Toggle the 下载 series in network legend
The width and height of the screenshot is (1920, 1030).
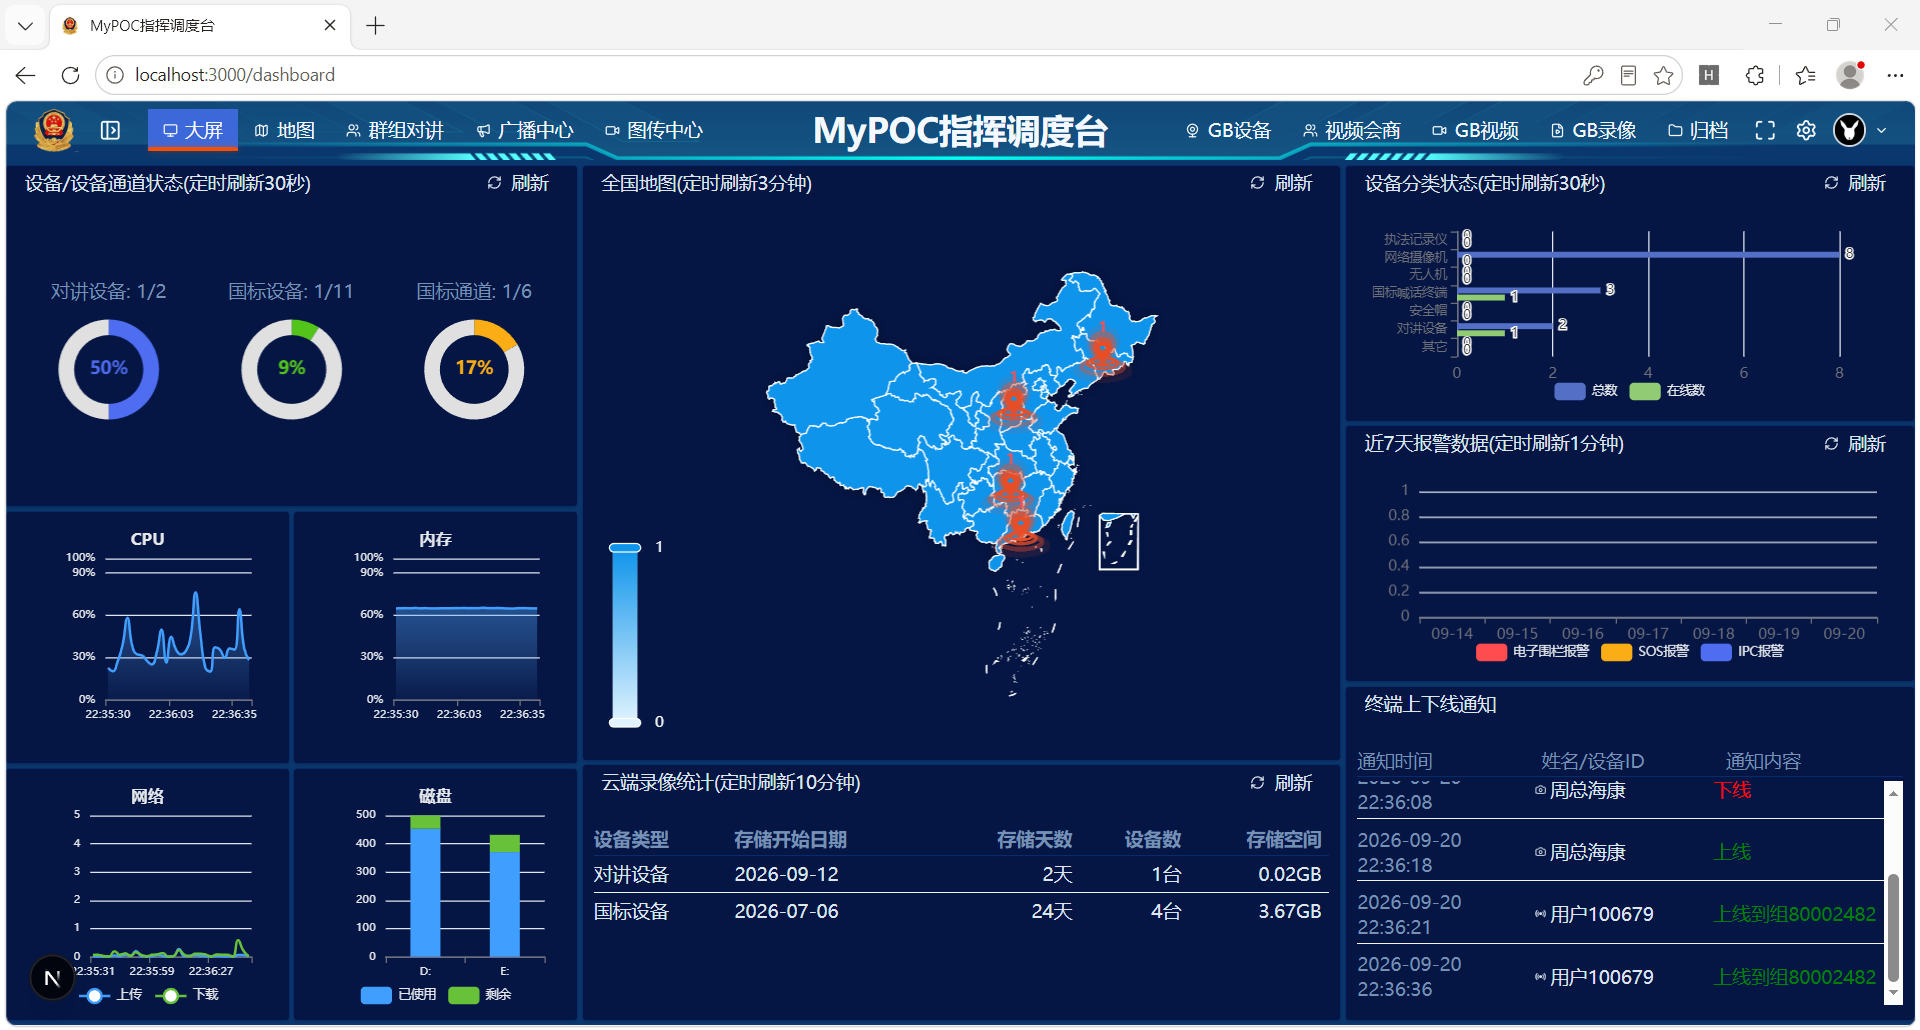point(188,995)
